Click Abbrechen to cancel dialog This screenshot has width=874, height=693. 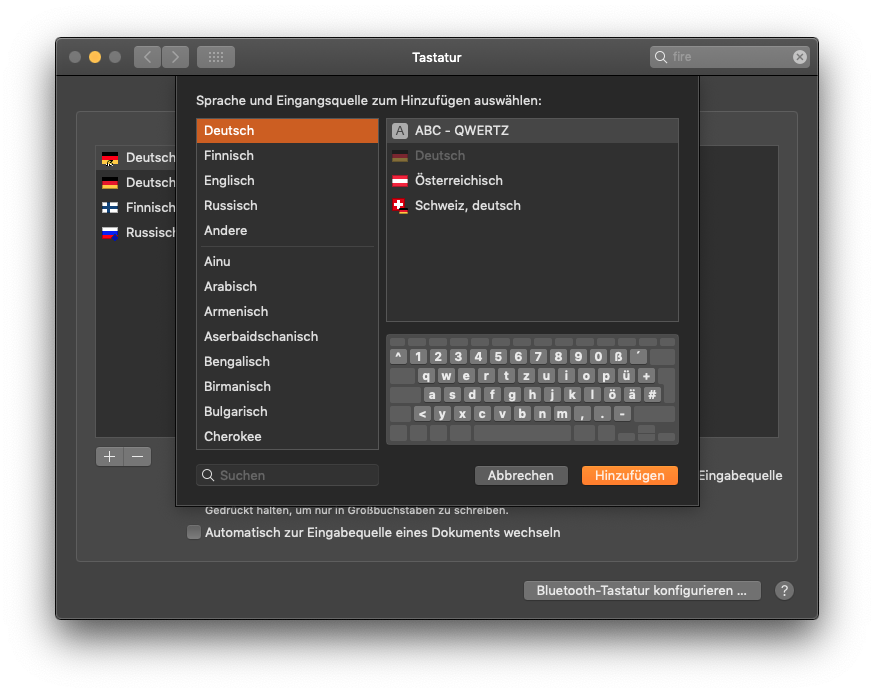coord(521,476)
